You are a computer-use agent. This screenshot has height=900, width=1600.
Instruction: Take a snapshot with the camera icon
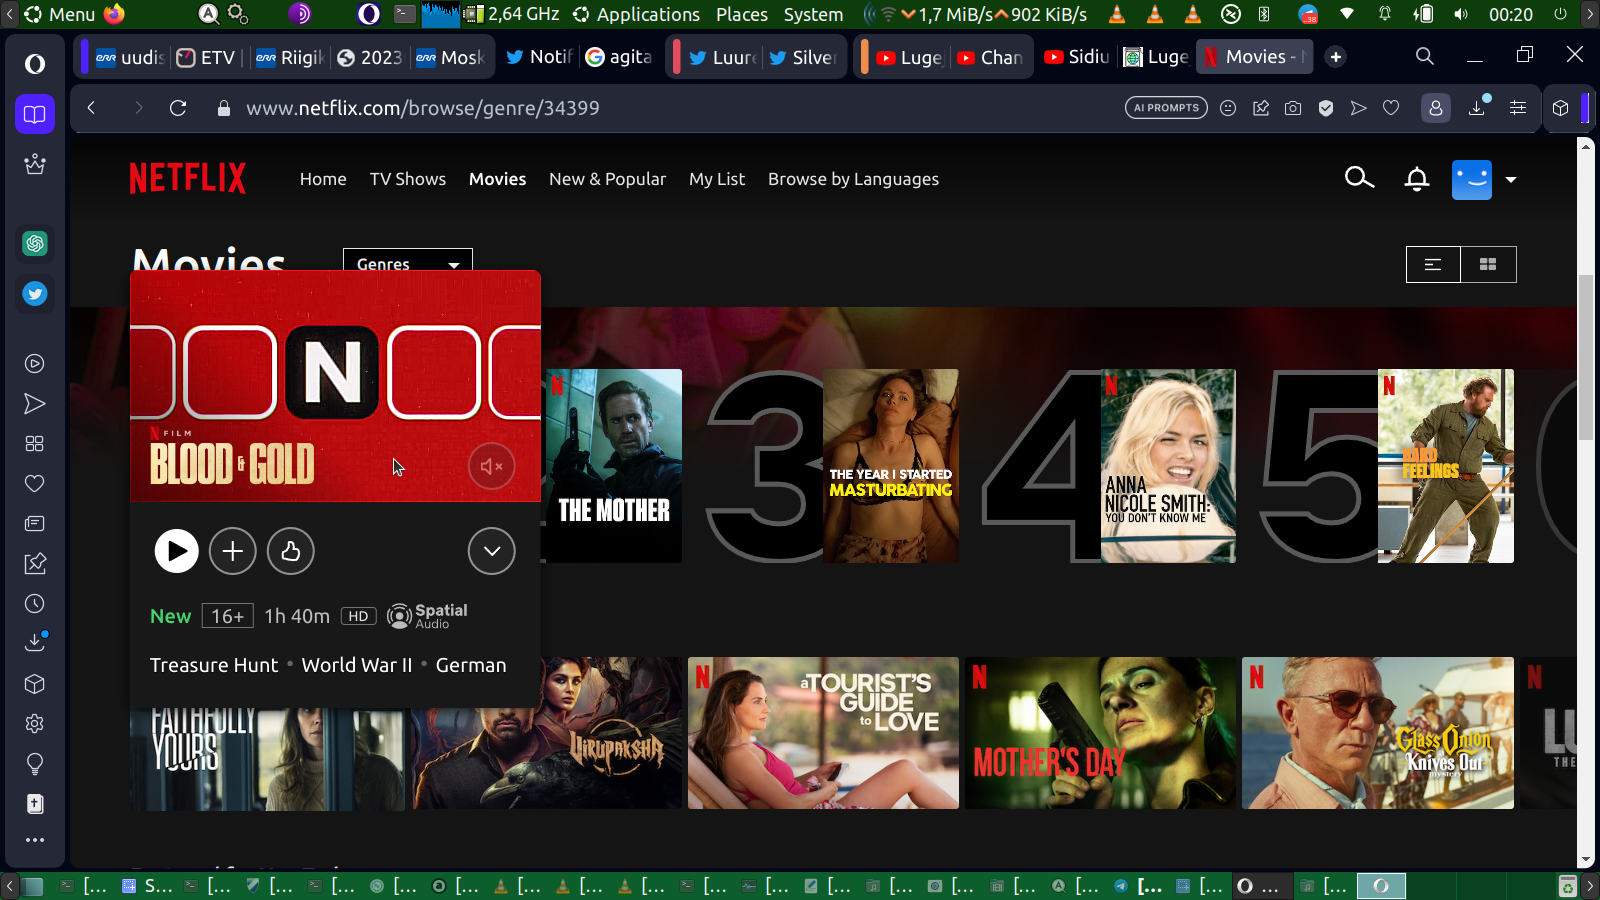pos(1293,108)
